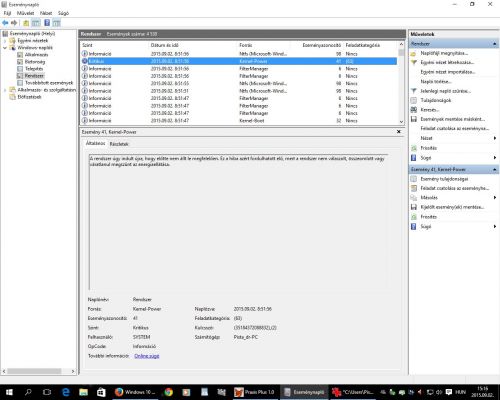Select the Eseménynapló (Helyi) root node

tap(32, 33)
